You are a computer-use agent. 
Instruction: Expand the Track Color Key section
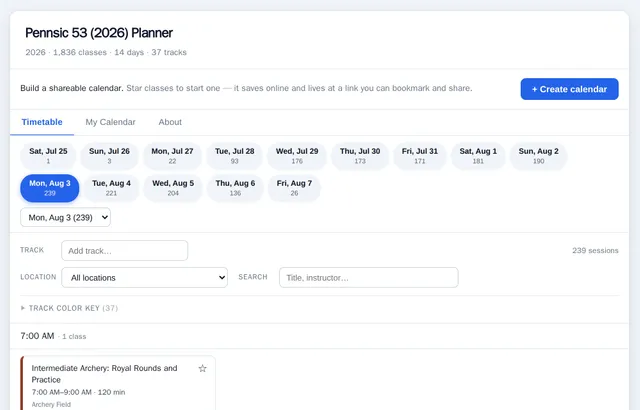pyautogui.click(x=69, y=308)
